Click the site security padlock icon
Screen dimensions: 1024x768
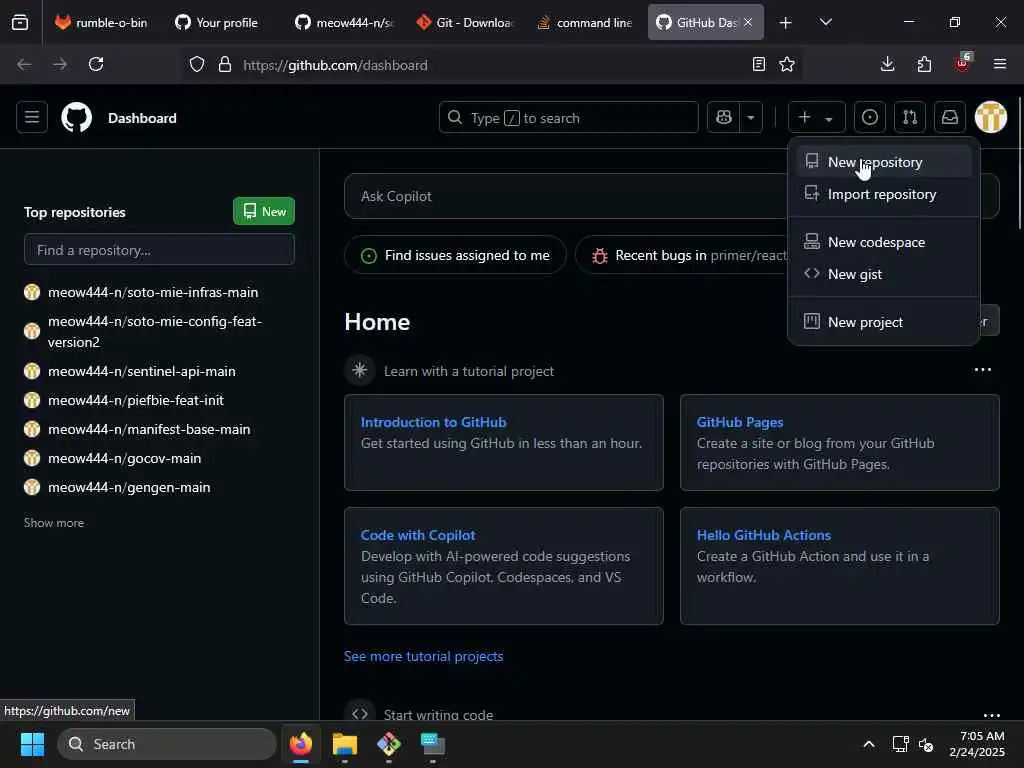(x=225, y=65)
